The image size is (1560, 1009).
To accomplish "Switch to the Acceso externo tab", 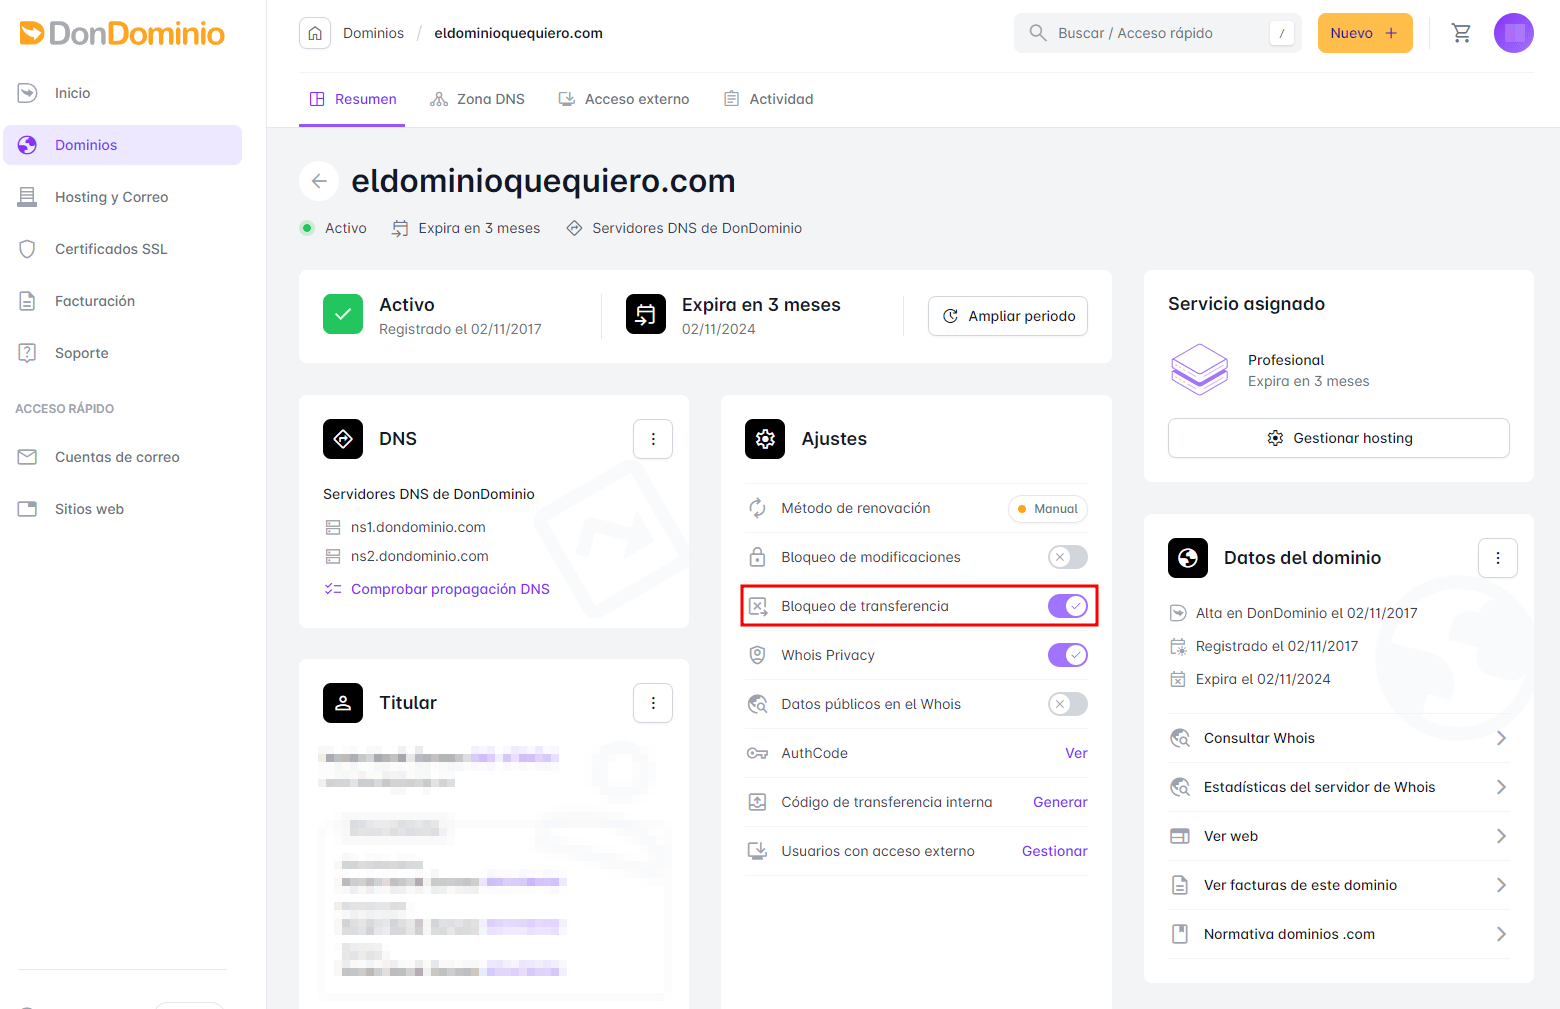I will click(624, 99).
